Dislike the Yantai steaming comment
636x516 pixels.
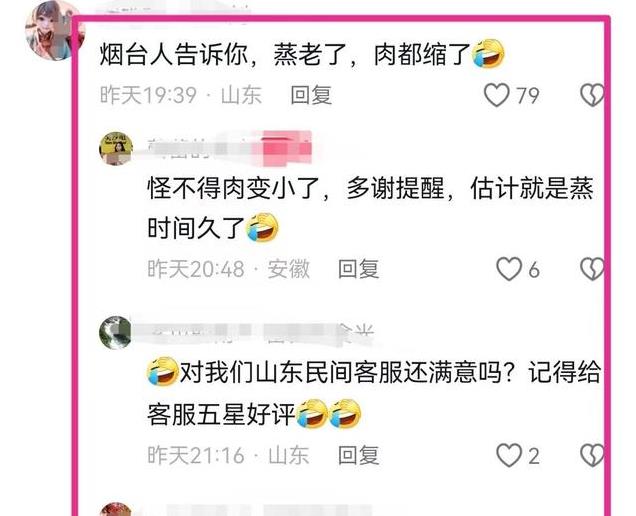[x=592, y=95]
